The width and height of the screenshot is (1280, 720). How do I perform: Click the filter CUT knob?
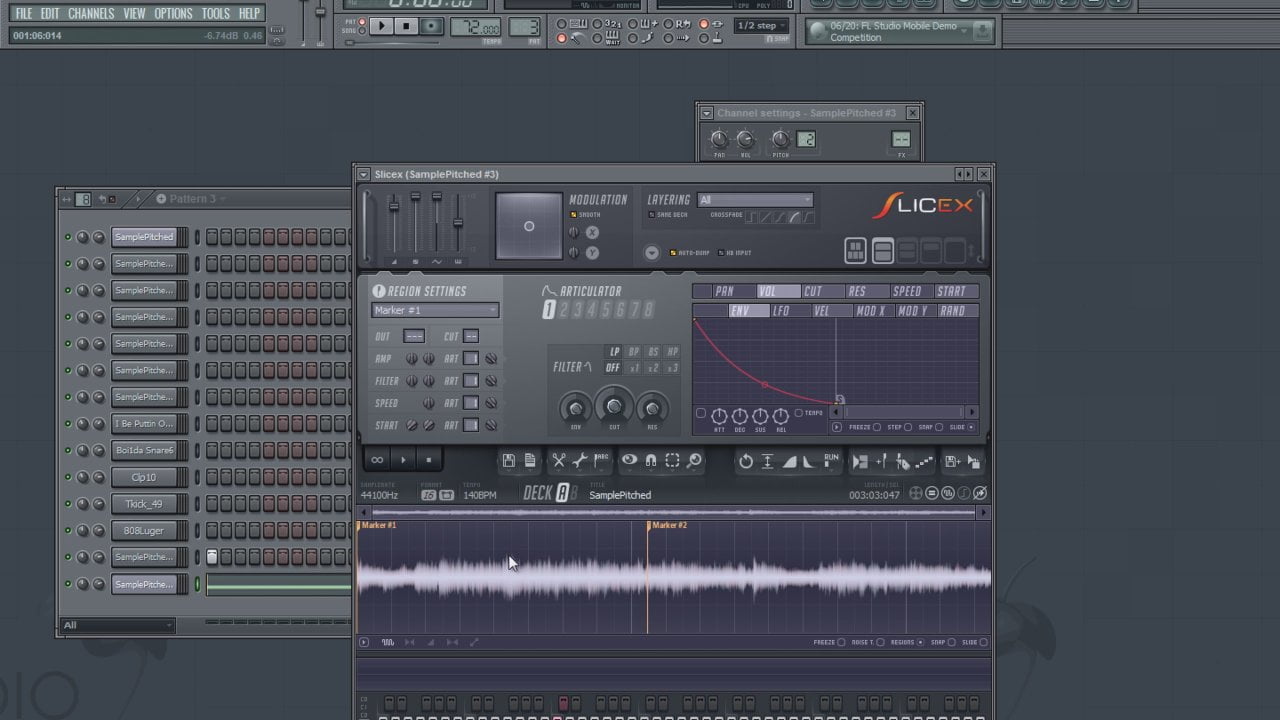(x=614, y=407)
